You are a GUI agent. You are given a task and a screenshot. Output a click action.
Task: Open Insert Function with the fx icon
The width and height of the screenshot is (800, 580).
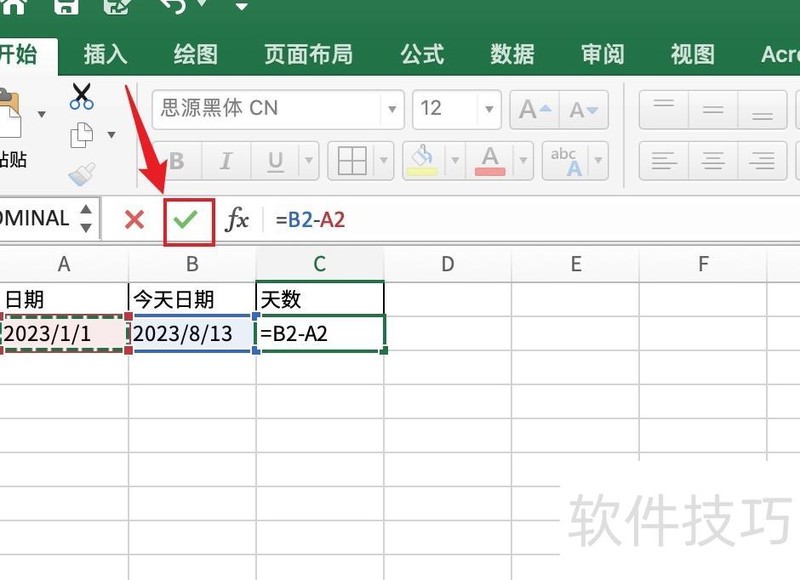(237, 218)
